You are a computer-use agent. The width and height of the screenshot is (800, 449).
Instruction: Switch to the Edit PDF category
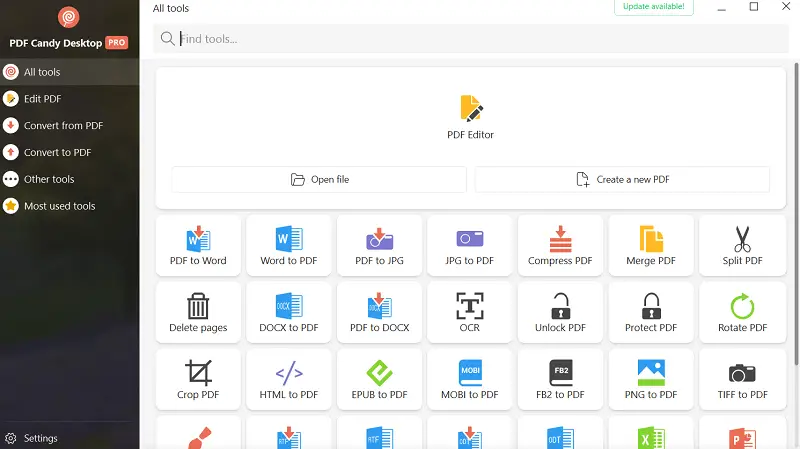(69, 99)
